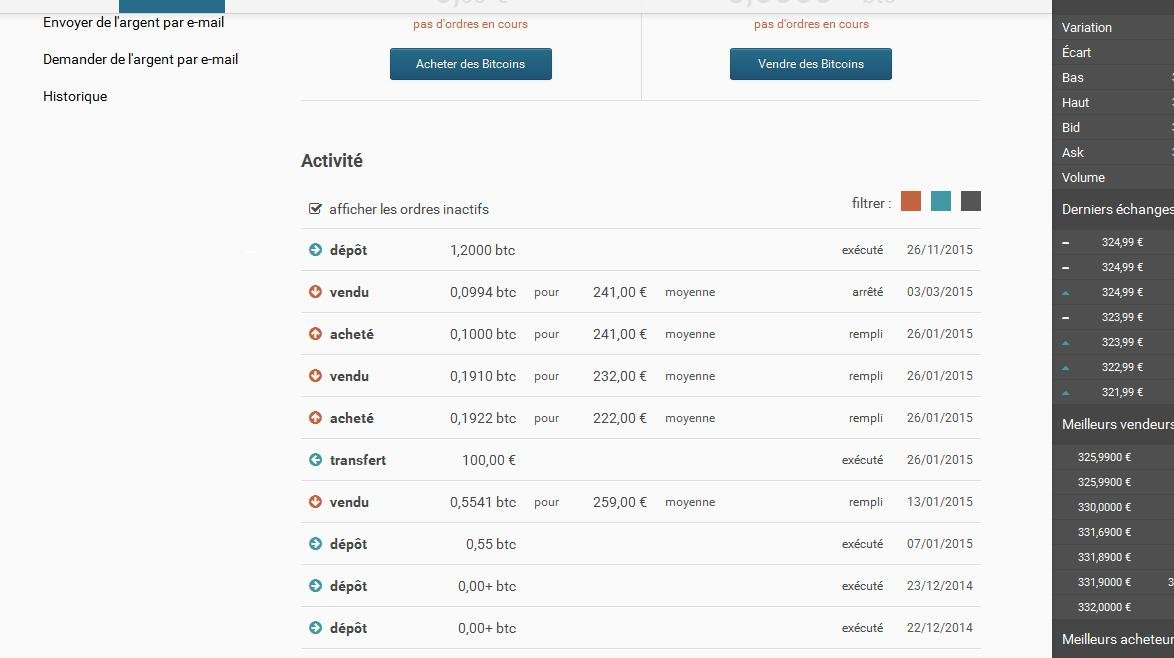Image resolution: width=1174 pixels, height=658 pixels.
Task: Toggle 'afficher les ordres inactifs' checkbox
Action: (x=315, y=209)
